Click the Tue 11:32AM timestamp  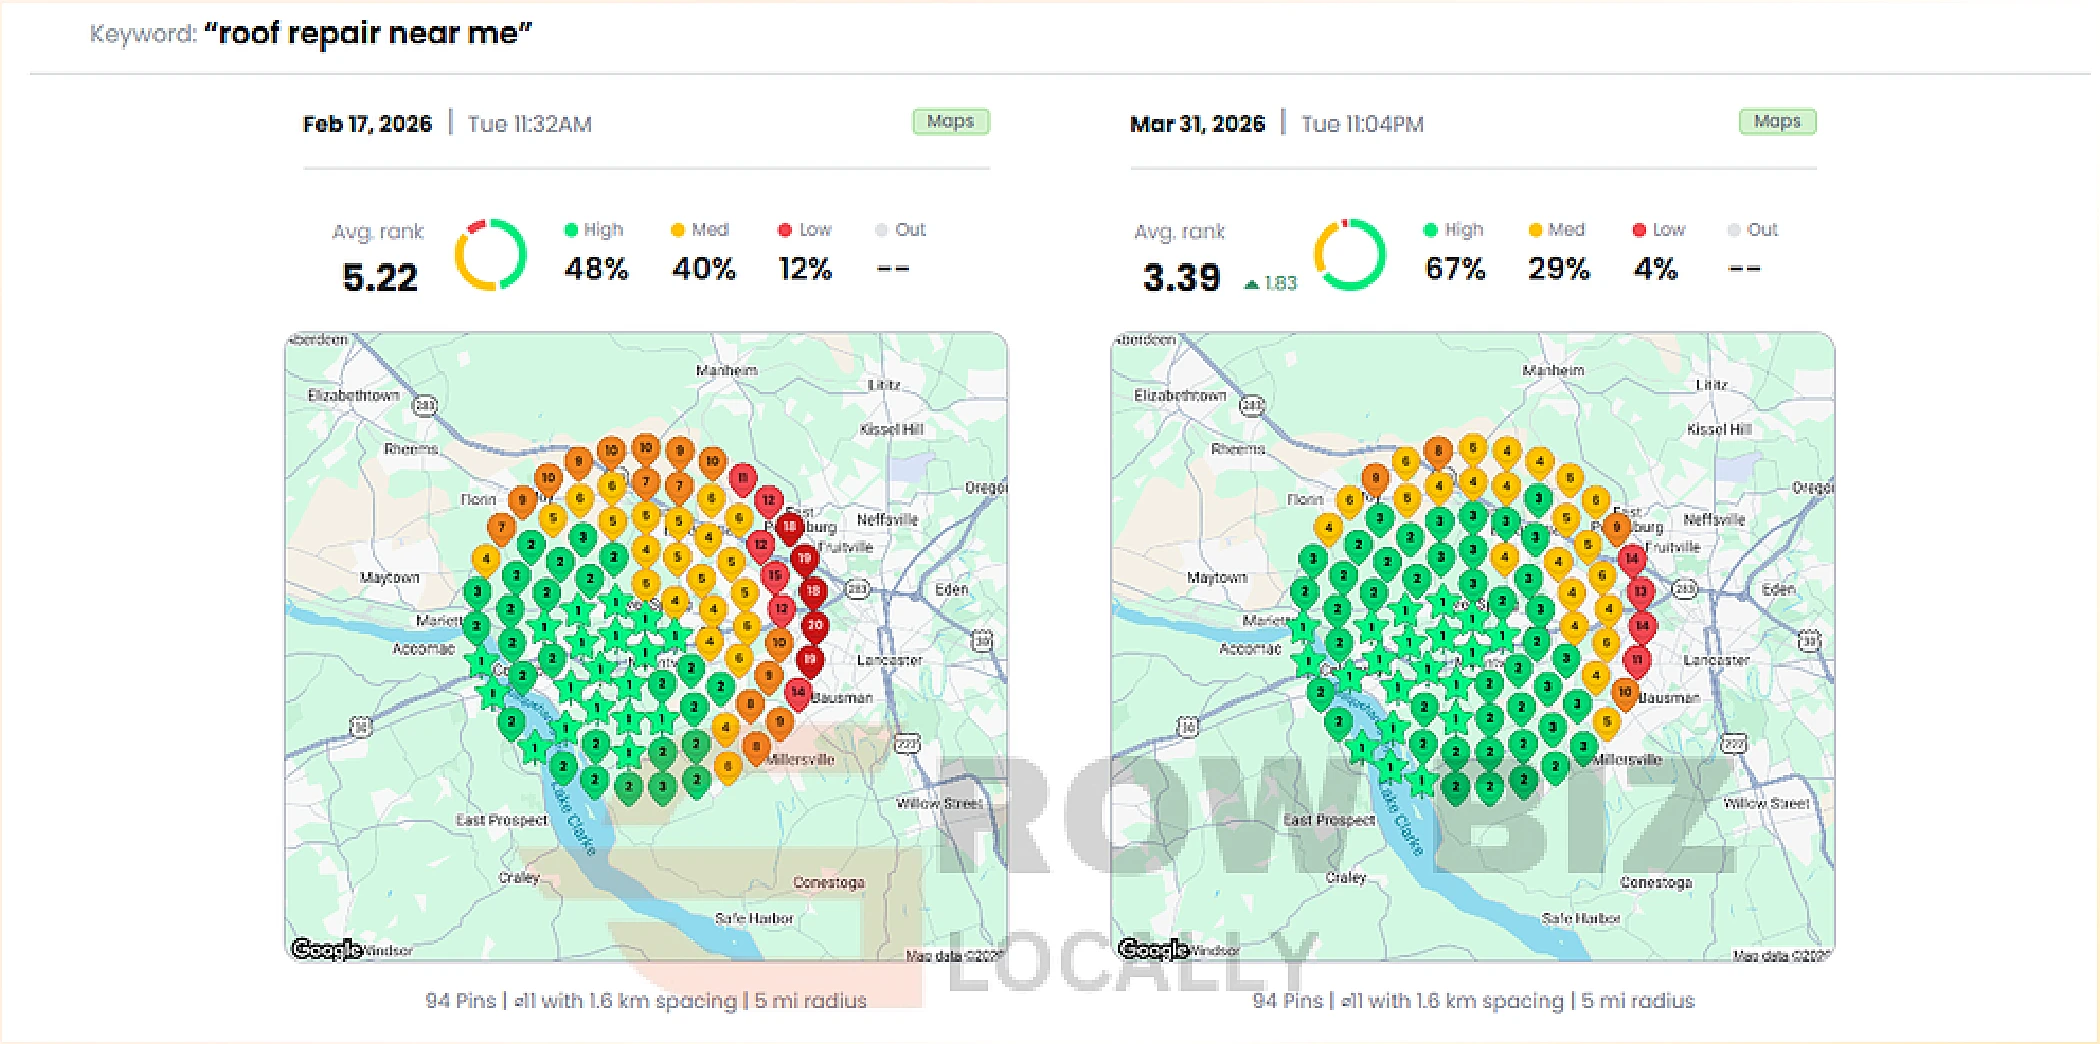point(530,124)
